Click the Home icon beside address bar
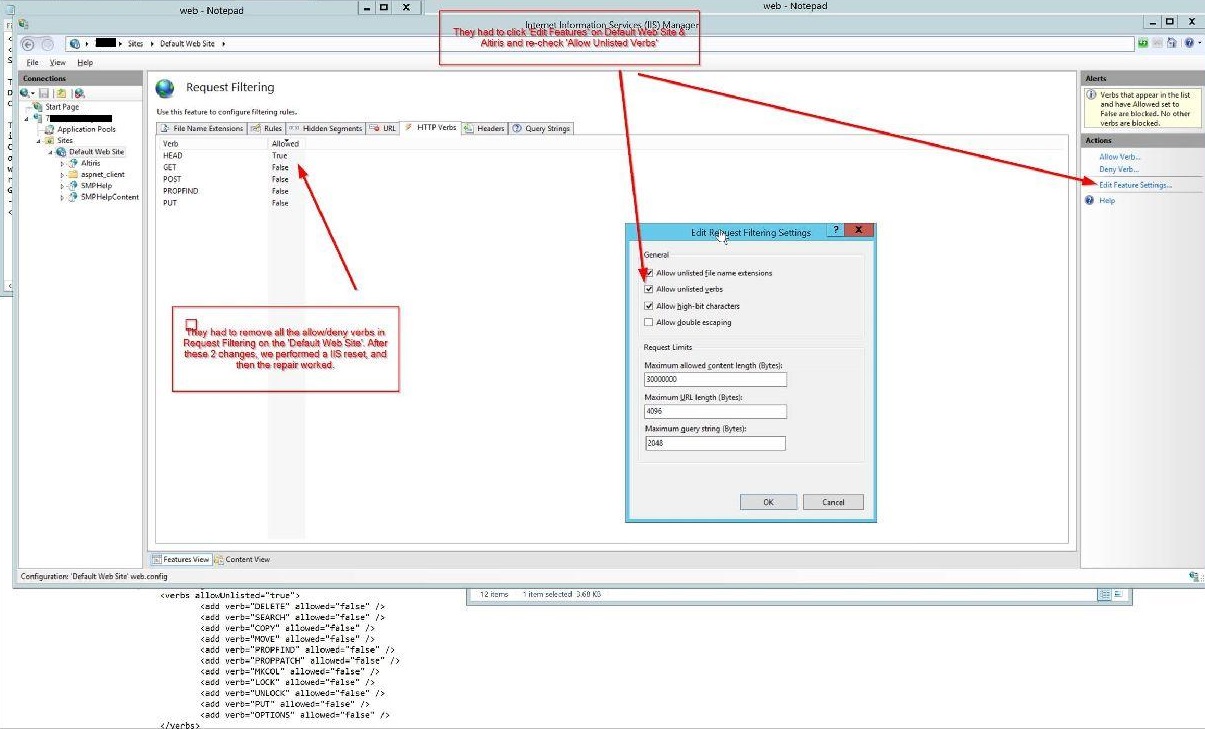Screen dimensions: 1205x729 click(1171, 43)
